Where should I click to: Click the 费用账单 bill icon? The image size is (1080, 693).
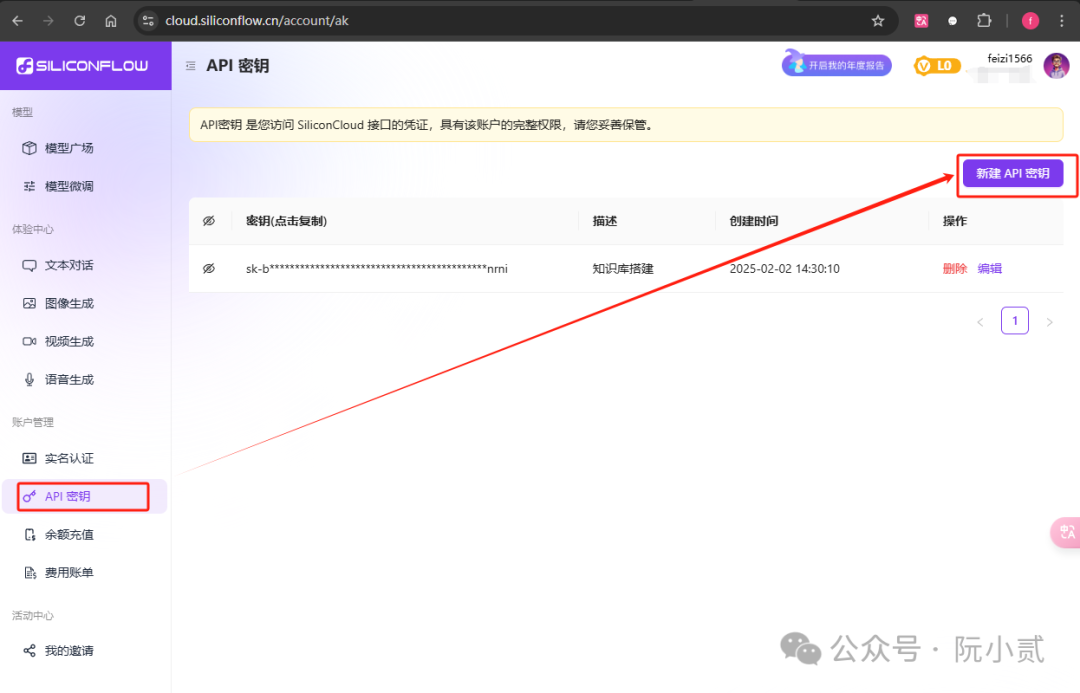pos(29,572)
